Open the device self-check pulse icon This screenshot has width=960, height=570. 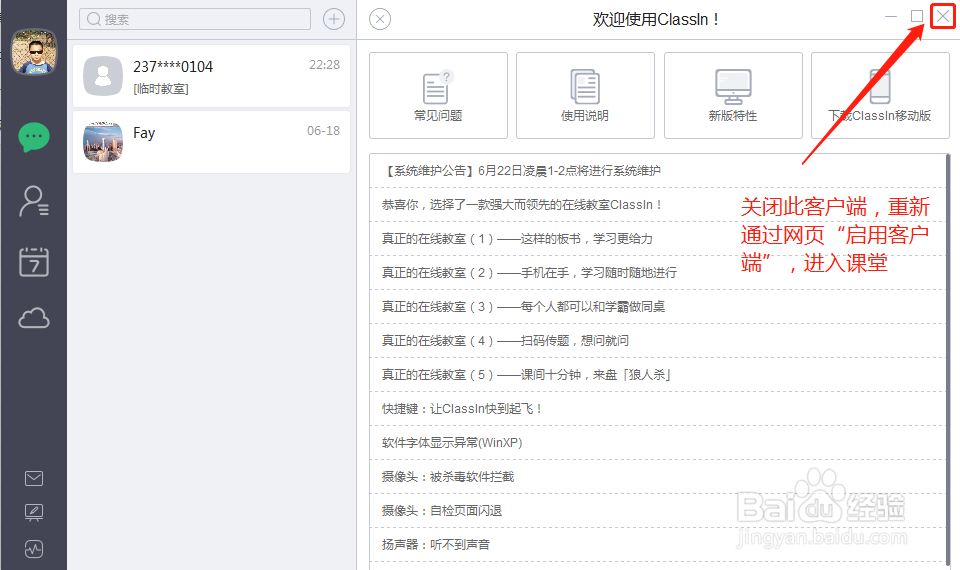(x=34, y=549)
